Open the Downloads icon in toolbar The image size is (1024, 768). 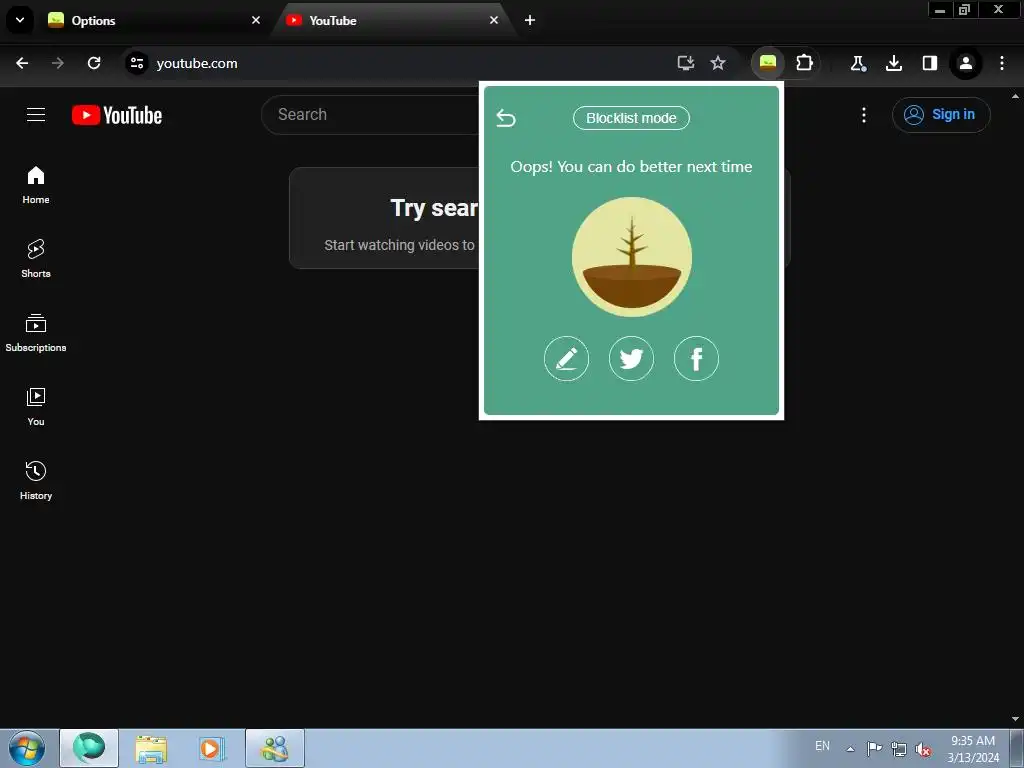point(893,63)
